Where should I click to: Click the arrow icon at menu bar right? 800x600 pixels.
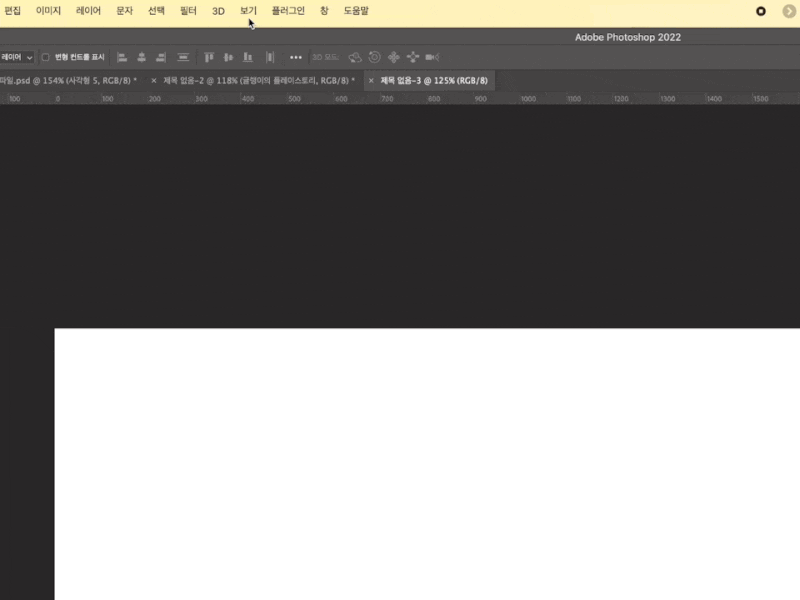click(789, 11)
